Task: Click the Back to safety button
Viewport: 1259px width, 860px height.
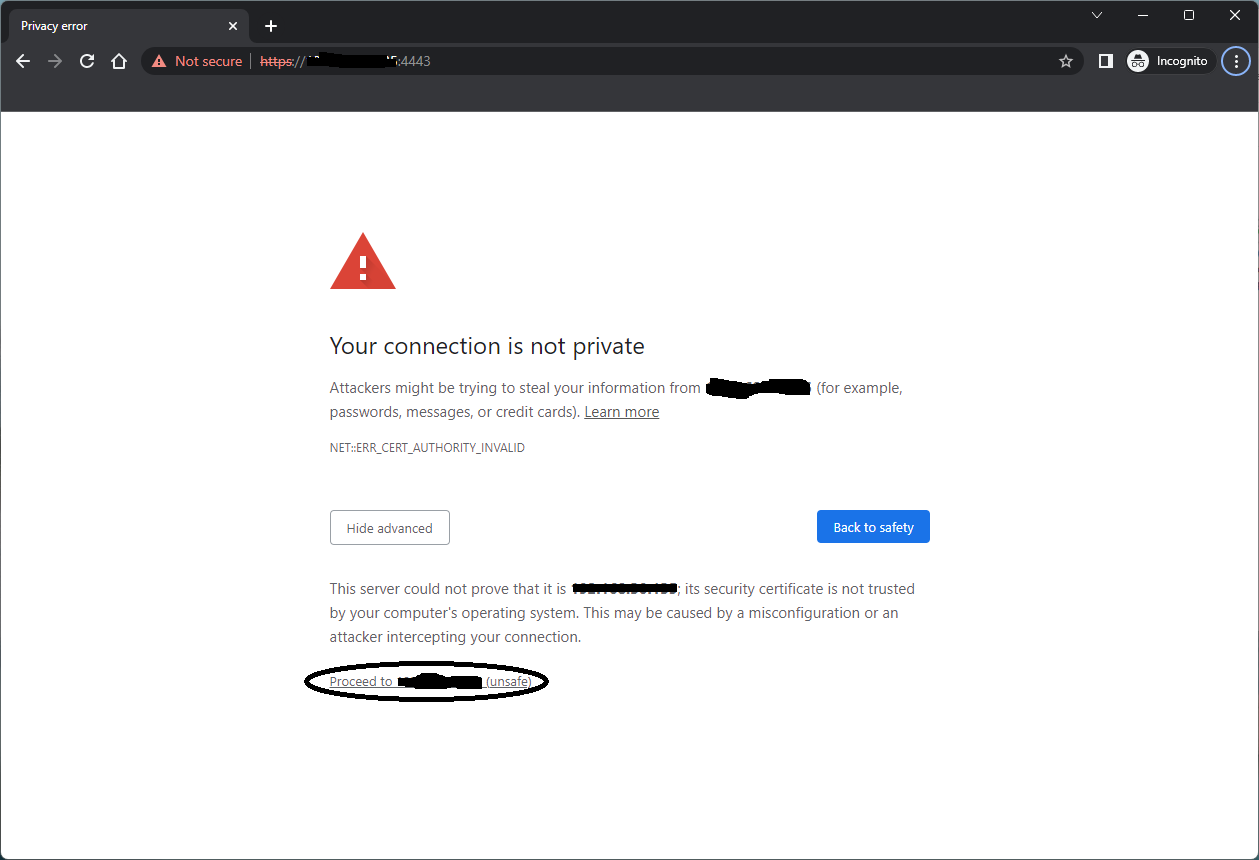Action: (872, 526)
